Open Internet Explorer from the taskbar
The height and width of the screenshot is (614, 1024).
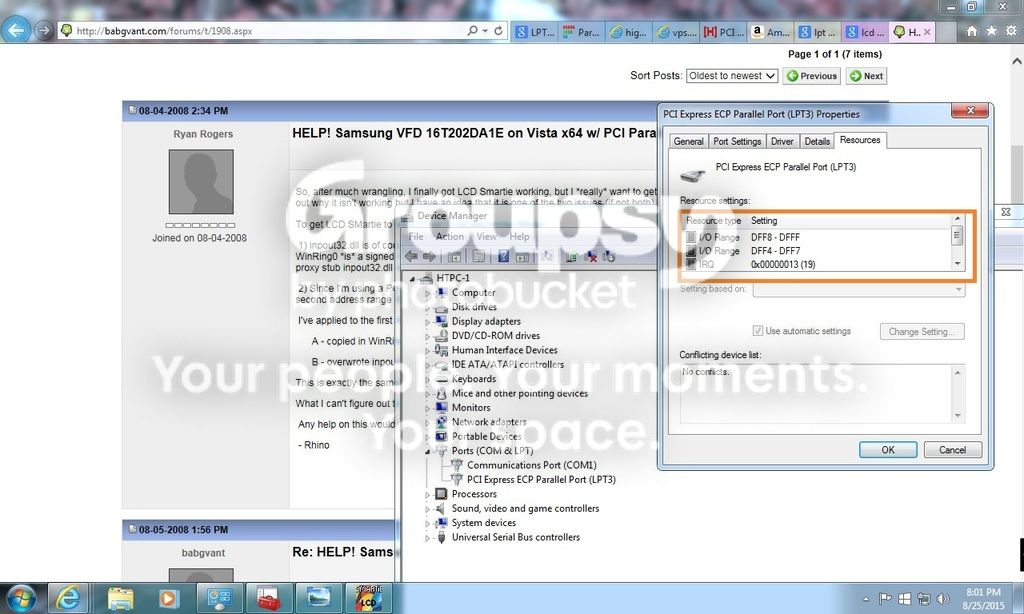[x=68, y=598]
